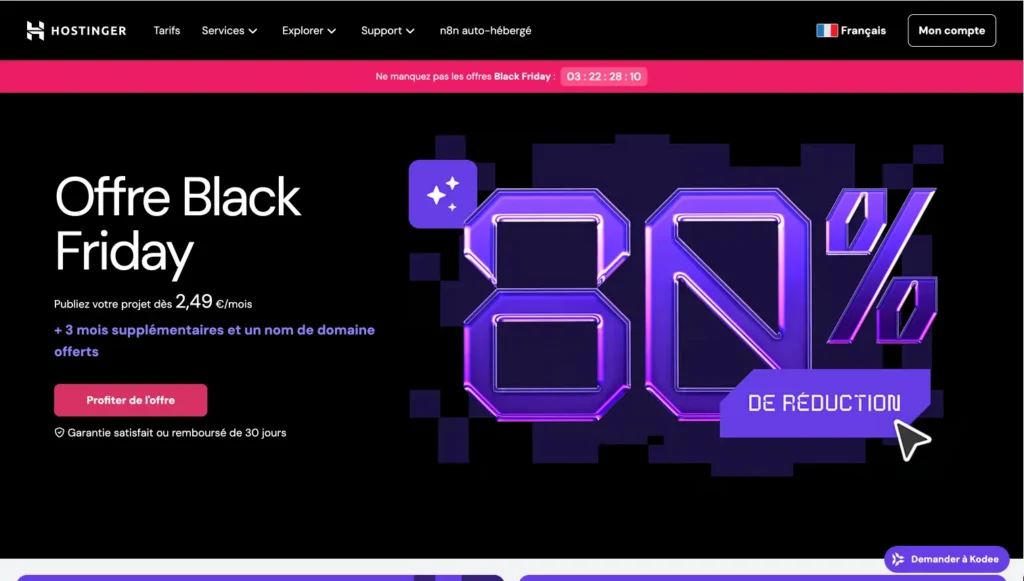1024x581 pixels.
Task: Expand the Support menu chevron
Action: [410, 31]
